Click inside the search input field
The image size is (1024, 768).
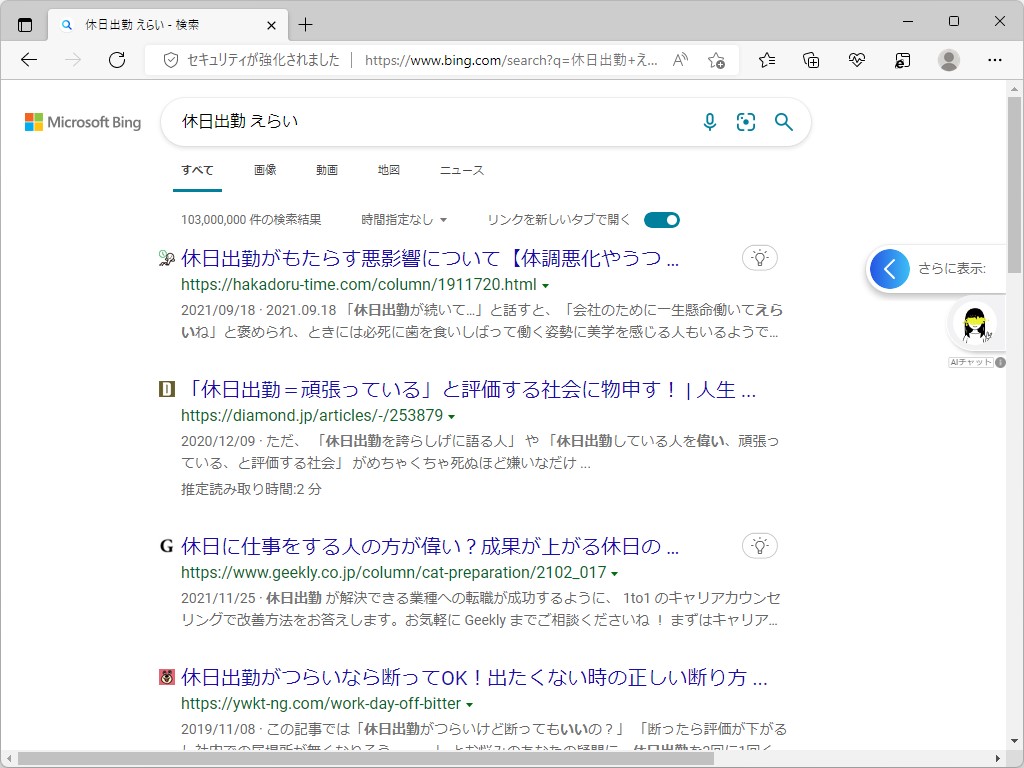pyautogui.click(x=400, y=122)
